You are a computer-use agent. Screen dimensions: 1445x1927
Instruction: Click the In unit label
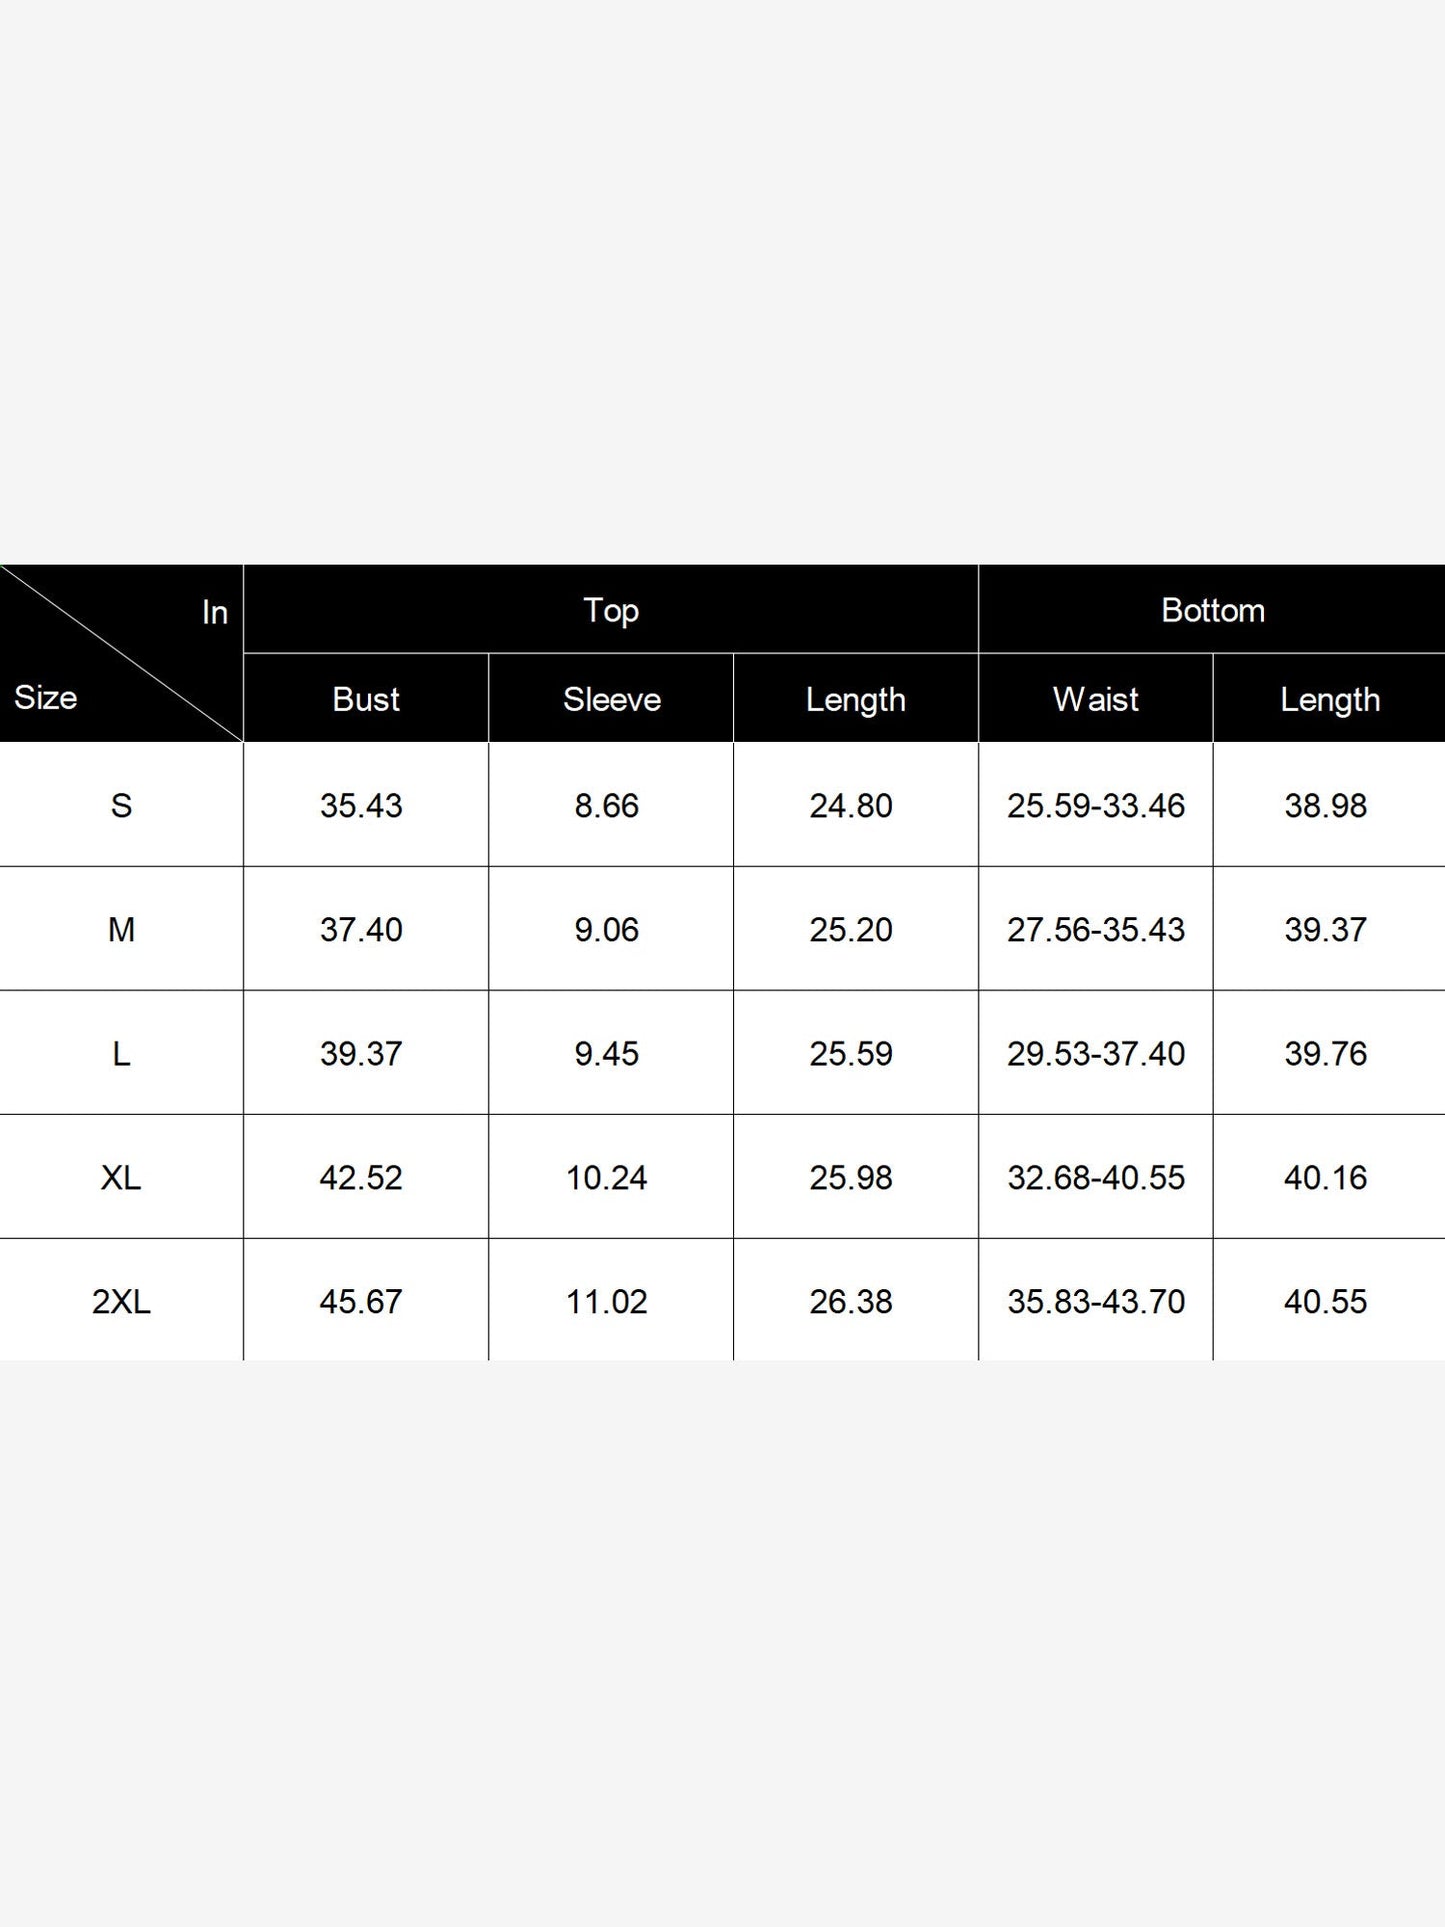(x=215, y=612)
